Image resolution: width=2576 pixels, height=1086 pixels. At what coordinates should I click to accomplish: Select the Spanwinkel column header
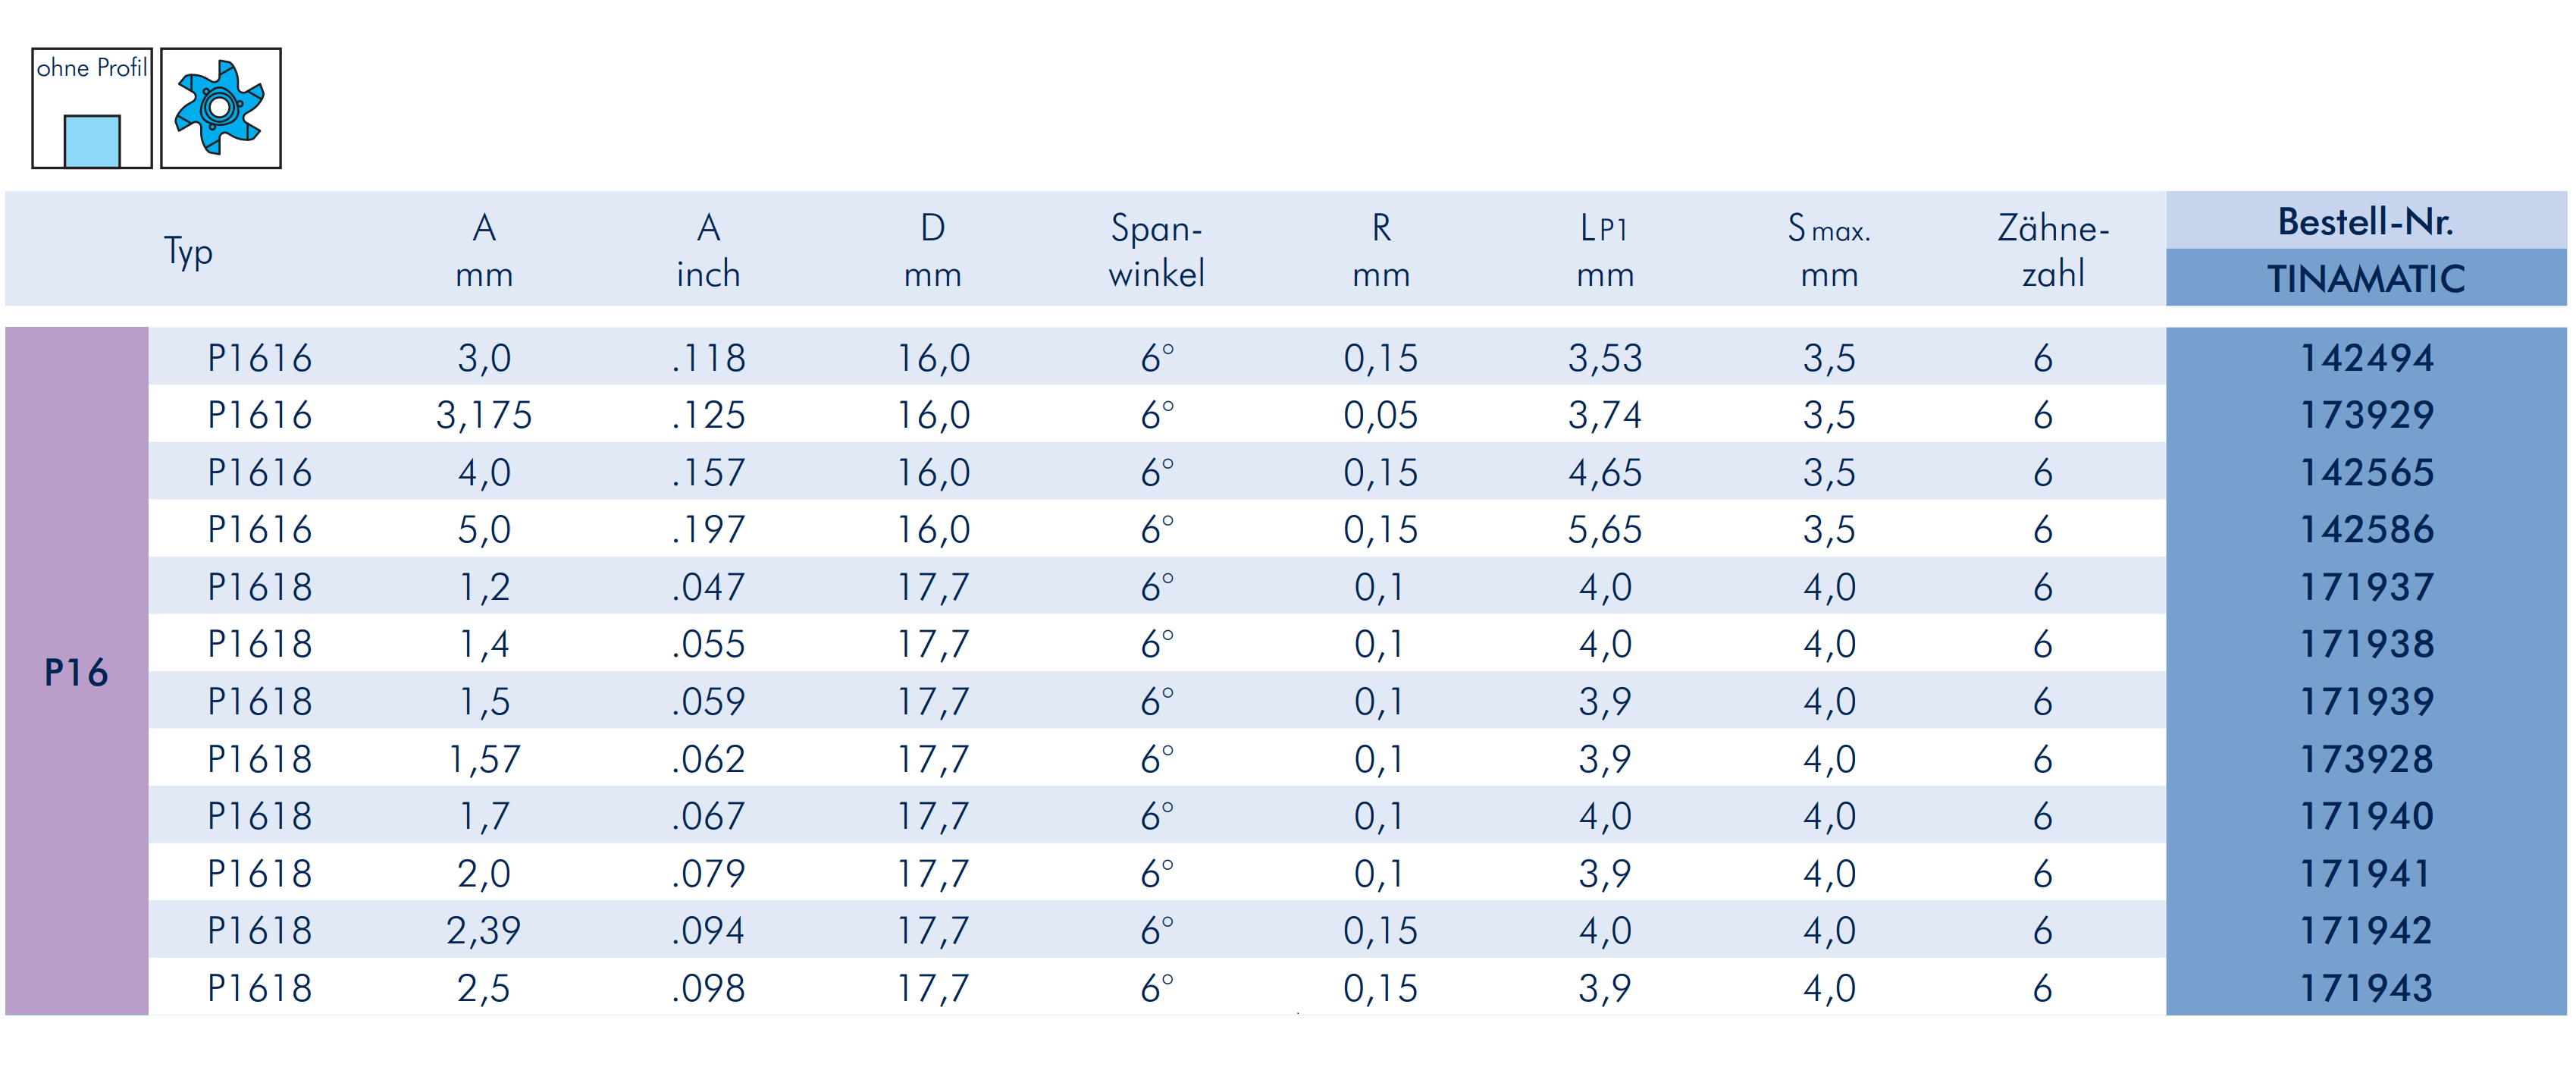click(1156, 250)
